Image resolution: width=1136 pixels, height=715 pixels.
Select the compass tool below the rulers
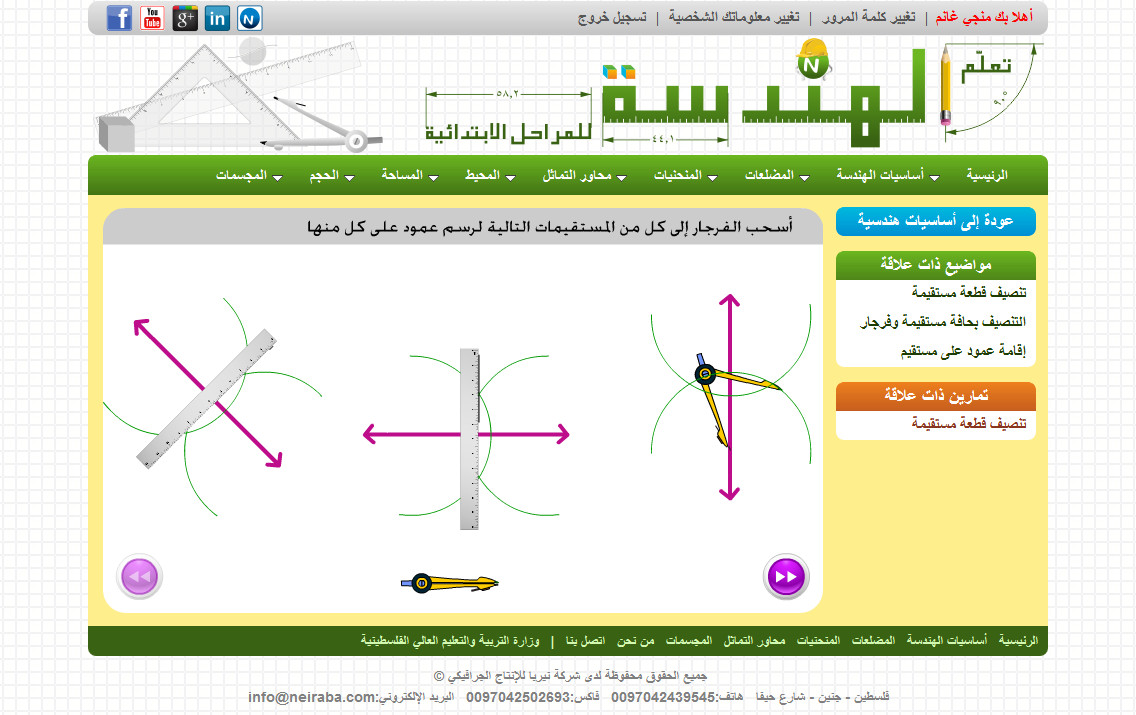coord(449,582)
